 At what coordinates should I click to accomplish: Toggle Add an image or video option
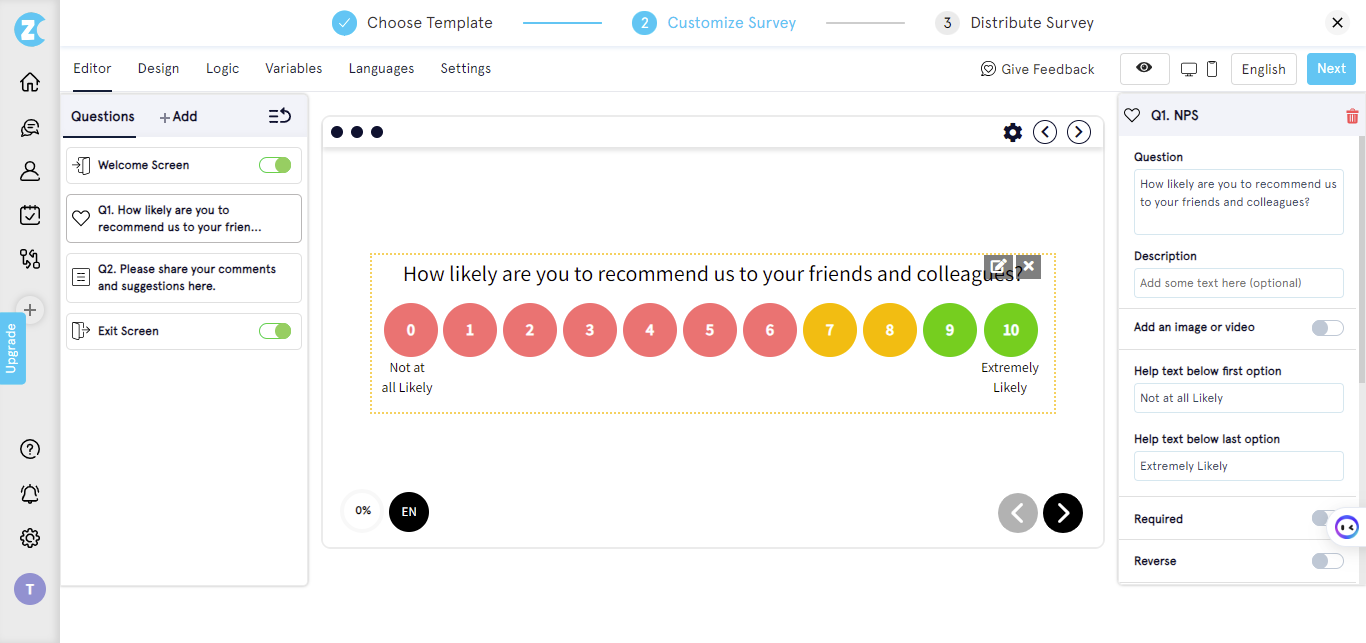click(1327, 327)
